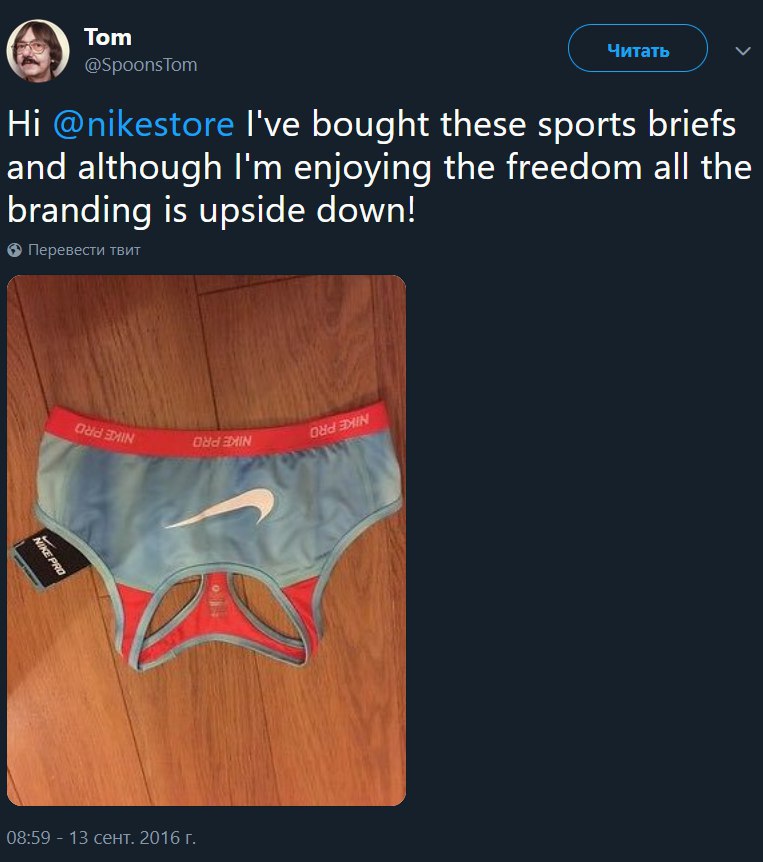Click the white Nike swoosh in photo
The image size is (763, 862).
click(x=224, y=507)
